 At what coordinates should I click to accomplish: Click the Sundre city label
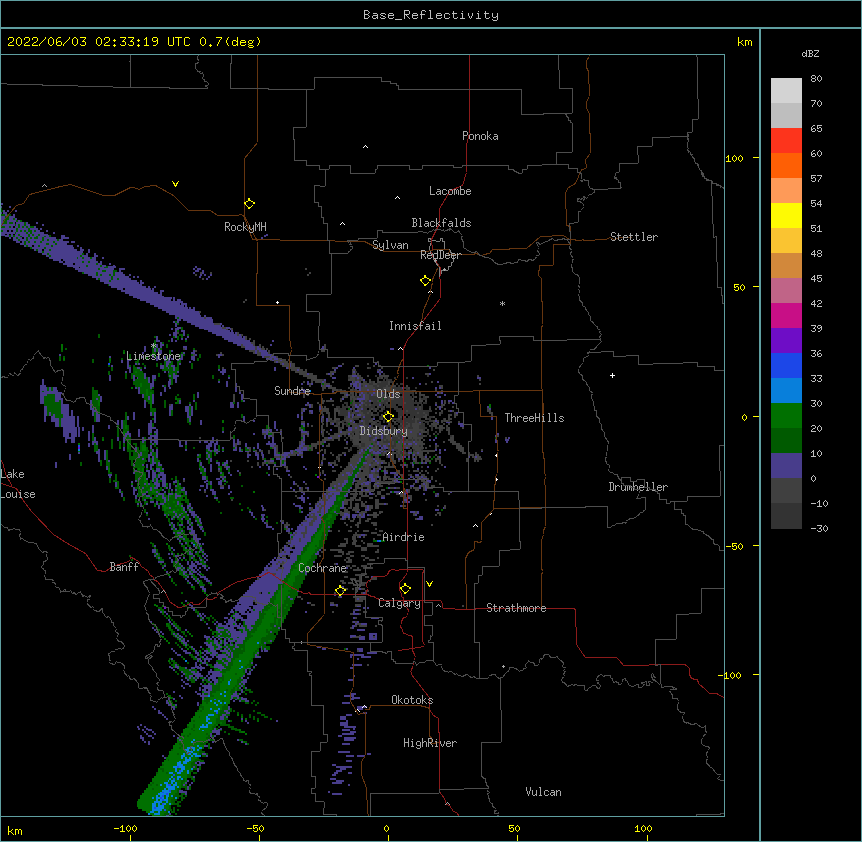(292, 391)
